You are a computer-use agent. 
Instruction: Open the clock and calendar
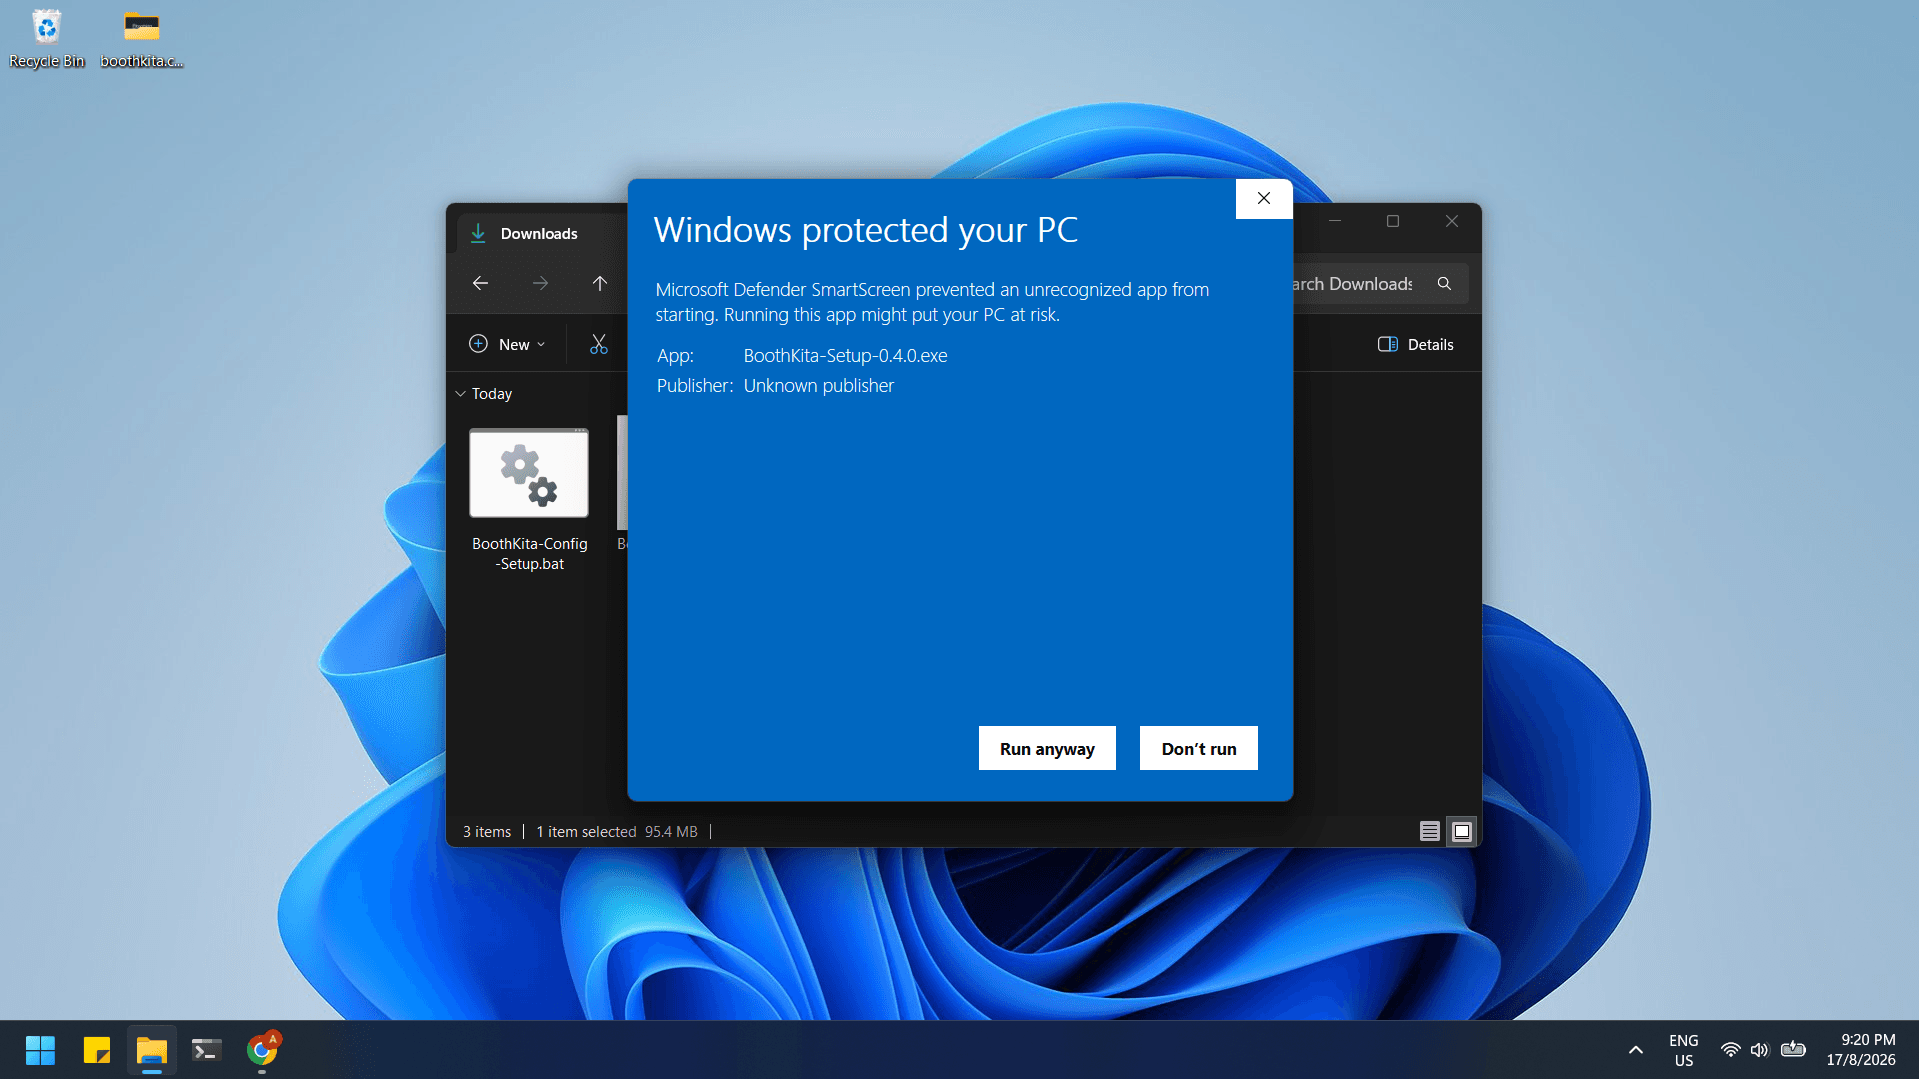coord(1861,1050)
